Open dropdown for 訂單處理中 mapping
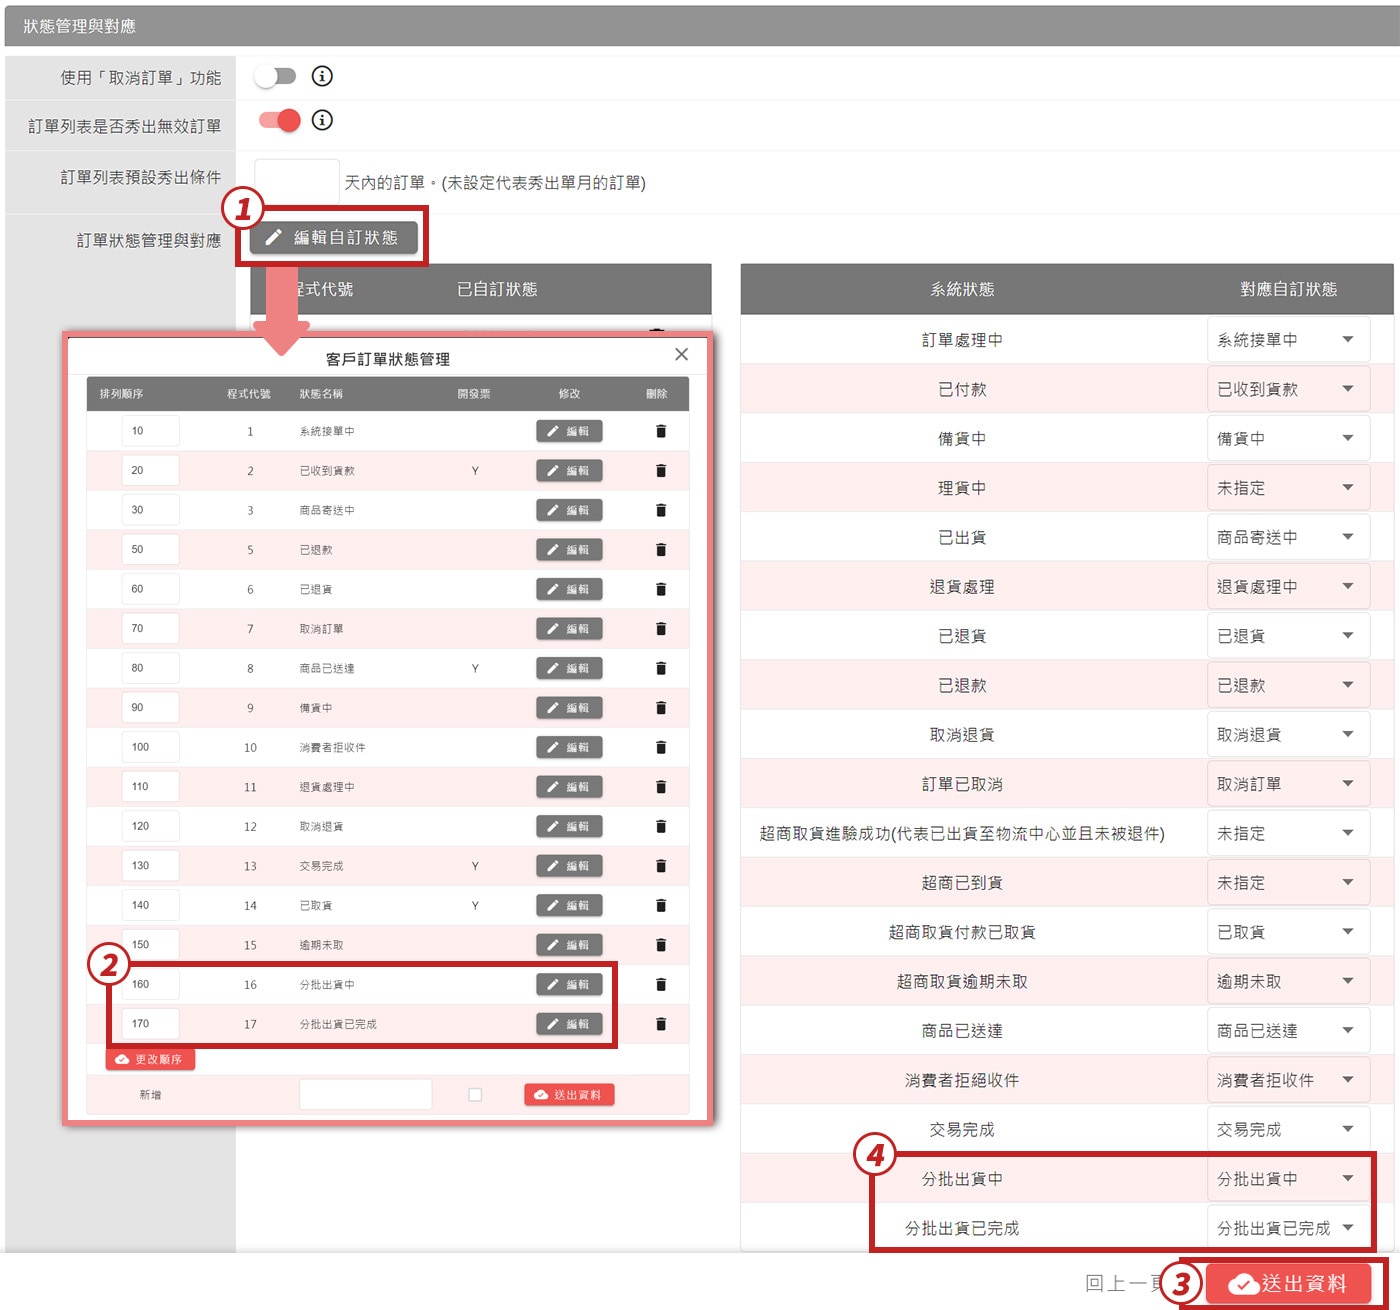The image size is (1400, 1310). click(1288, 340)
